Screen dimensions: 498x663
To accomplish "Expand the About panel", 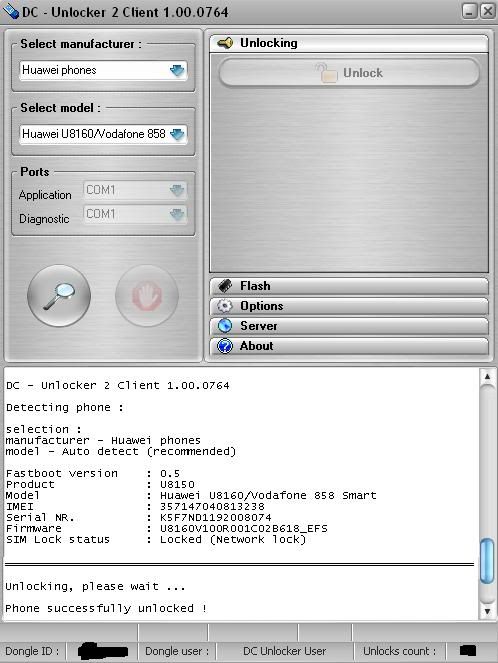I will tap(349, 346).
